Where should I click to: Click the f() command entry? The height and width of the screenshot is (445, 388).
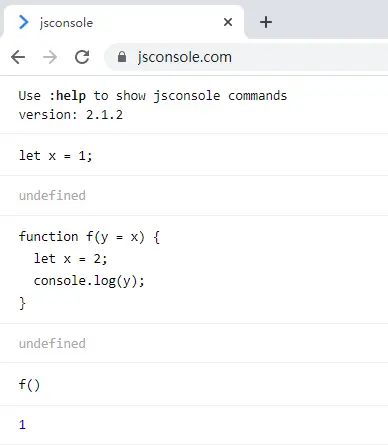pos(29,385)
